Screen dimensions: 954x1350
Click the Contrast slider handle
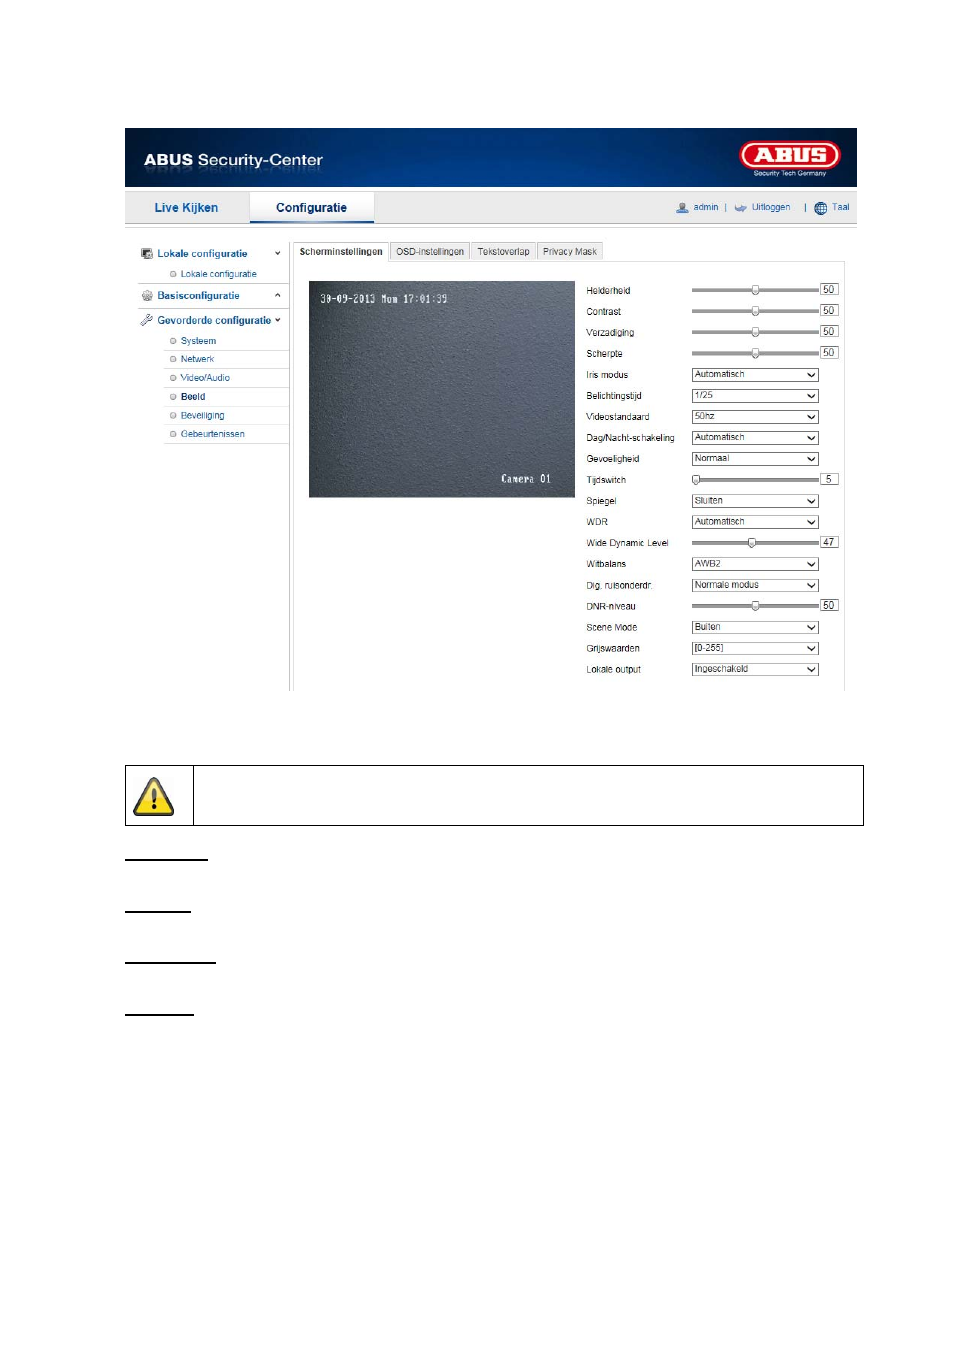click(755, 311)
